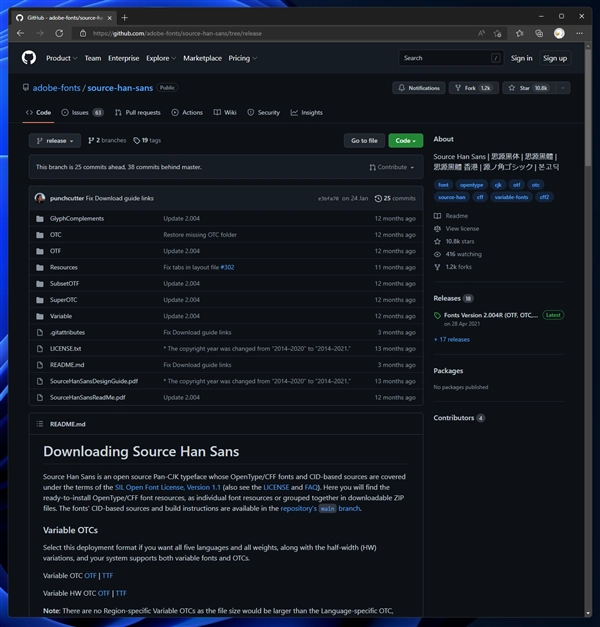Click View license in About
This screenshot has width=600, height=627.
click(x=457, y=229)
